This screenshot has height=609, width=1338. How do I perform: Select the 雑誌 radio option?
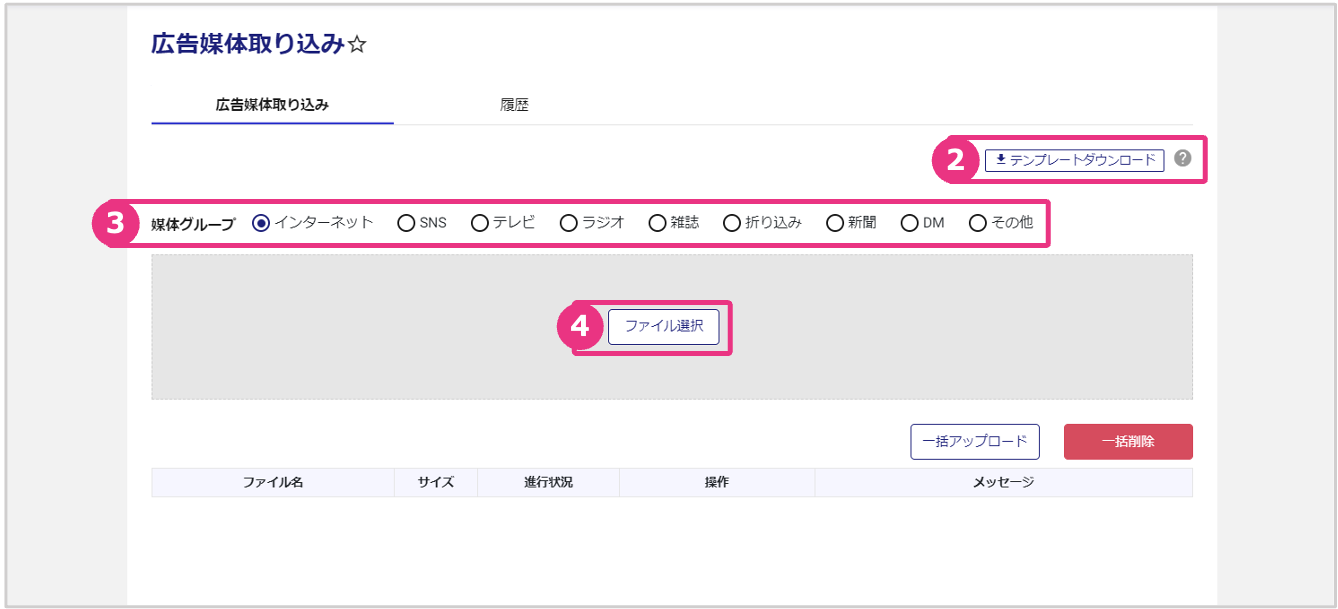(x=657, y=223)
